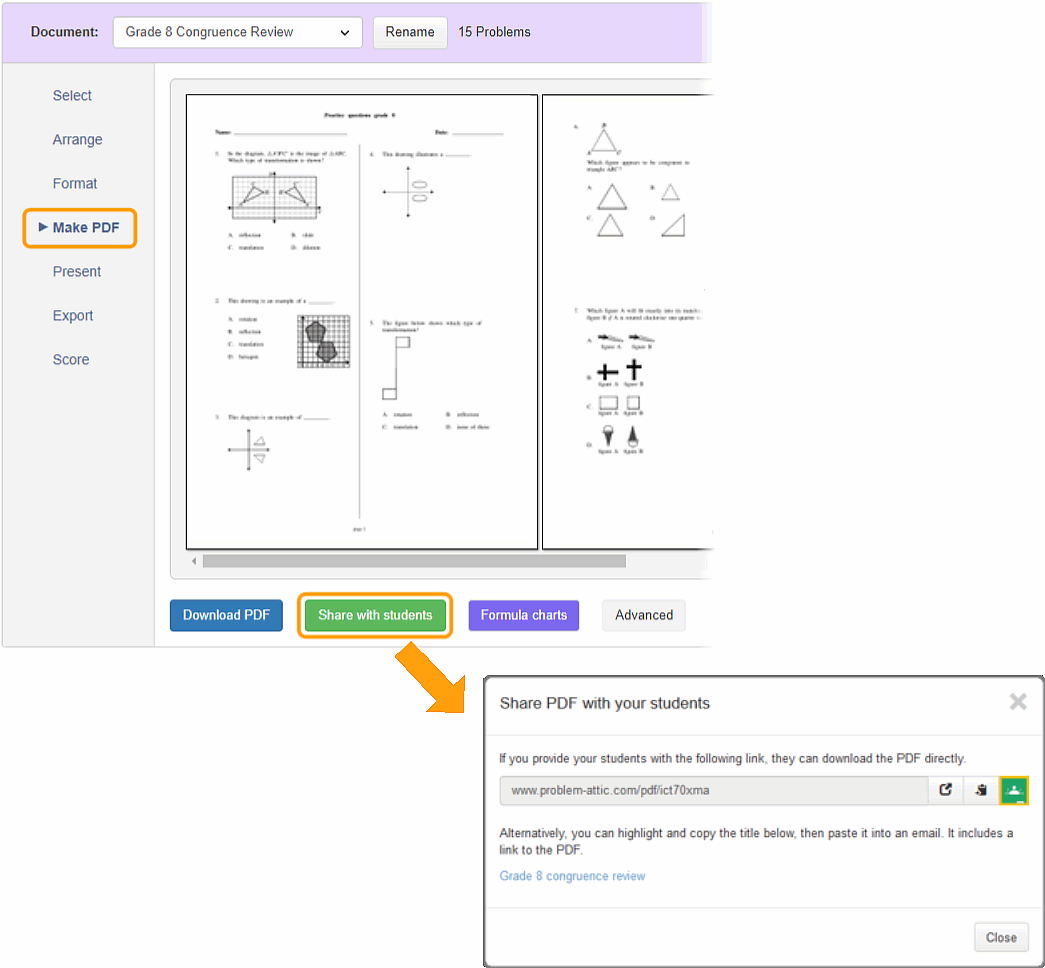Click the Grade 8 congruence review link
Viewport: 1045px width, 968px height.
pos(572,876)
